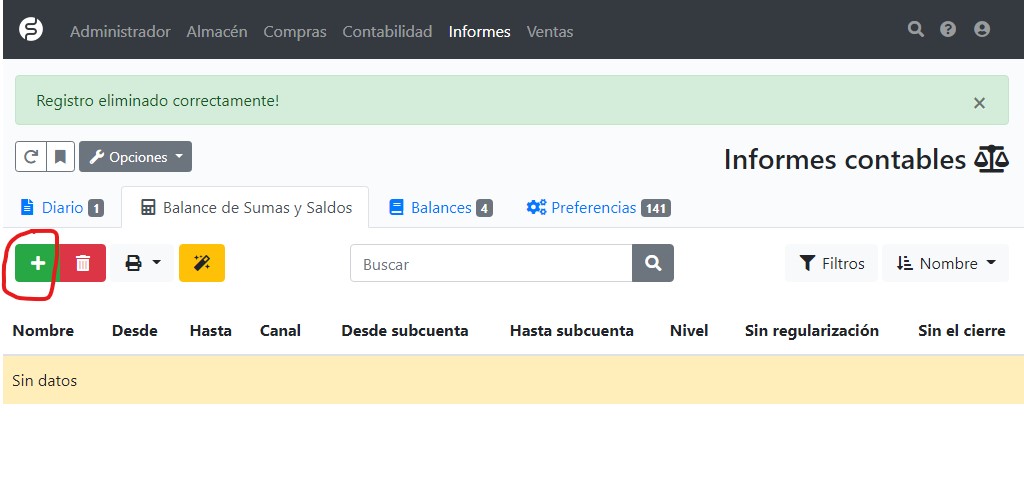The image size is (1024, 479).
Task: Expand the Opciones dropdown
Action: point(135,157)
